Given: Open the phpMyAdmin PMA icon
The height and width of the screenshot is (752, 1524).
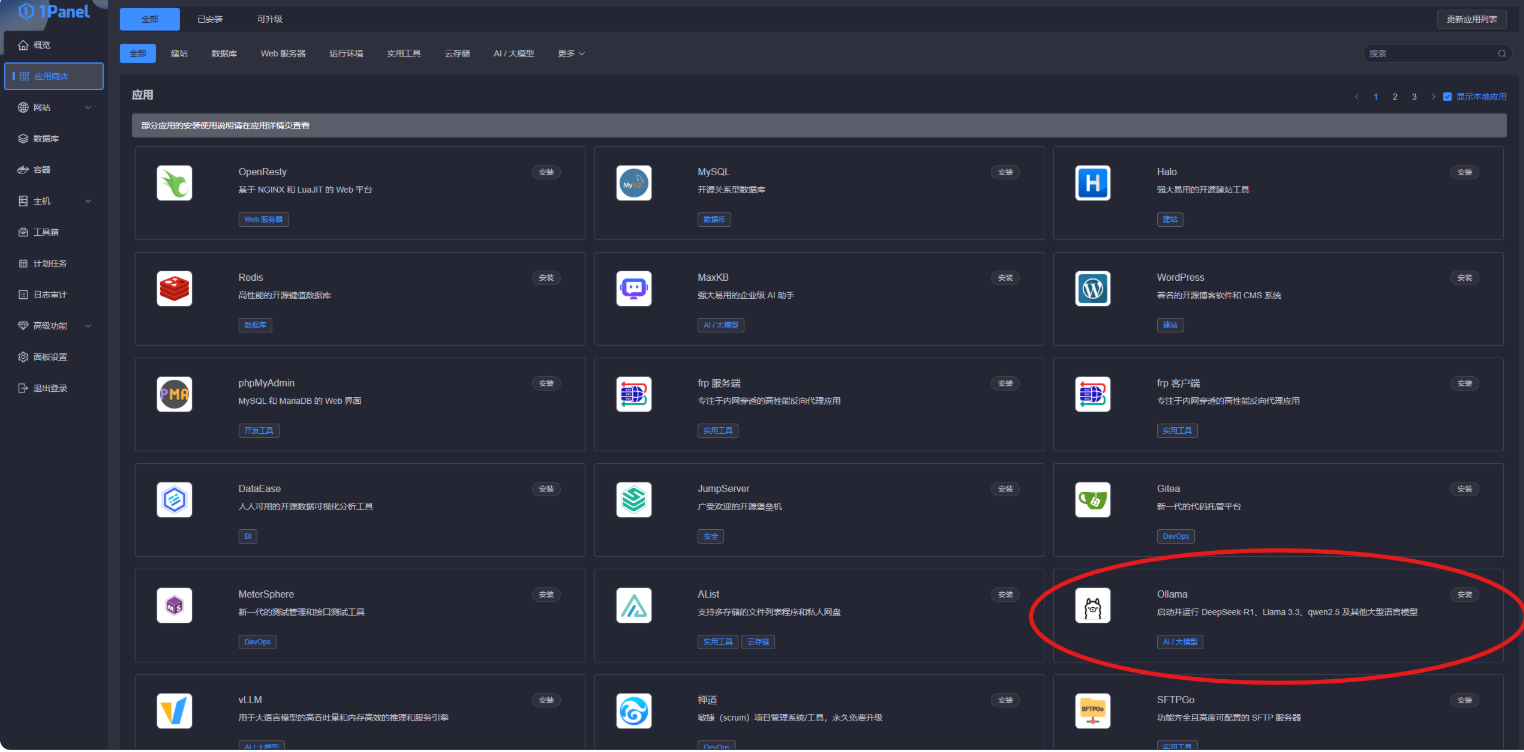Looking at the screenshot, I should (174, 395).
